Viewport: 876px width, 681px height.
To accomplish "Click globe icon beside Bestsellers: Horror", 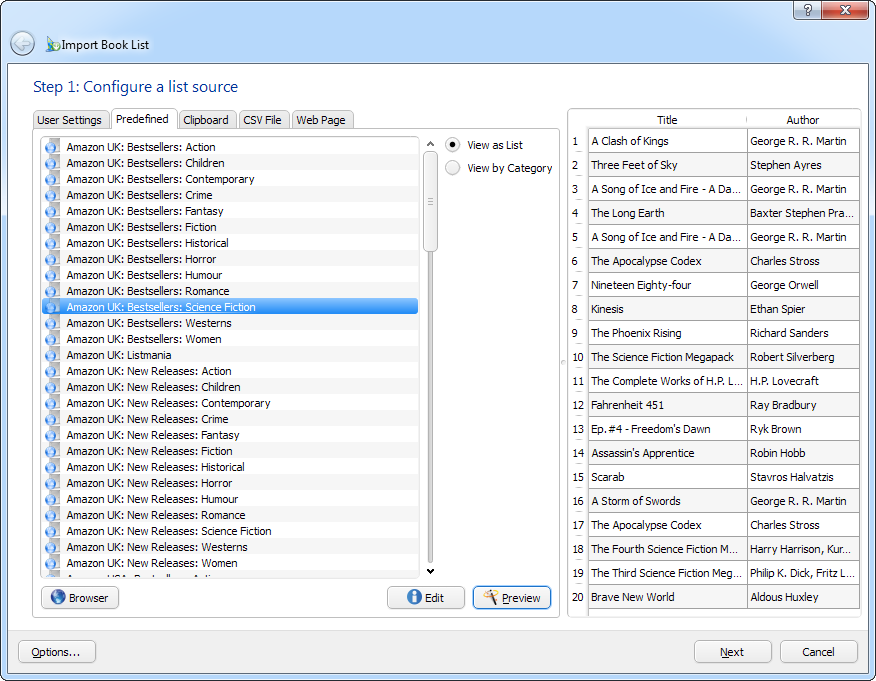I will click(52, 259).
